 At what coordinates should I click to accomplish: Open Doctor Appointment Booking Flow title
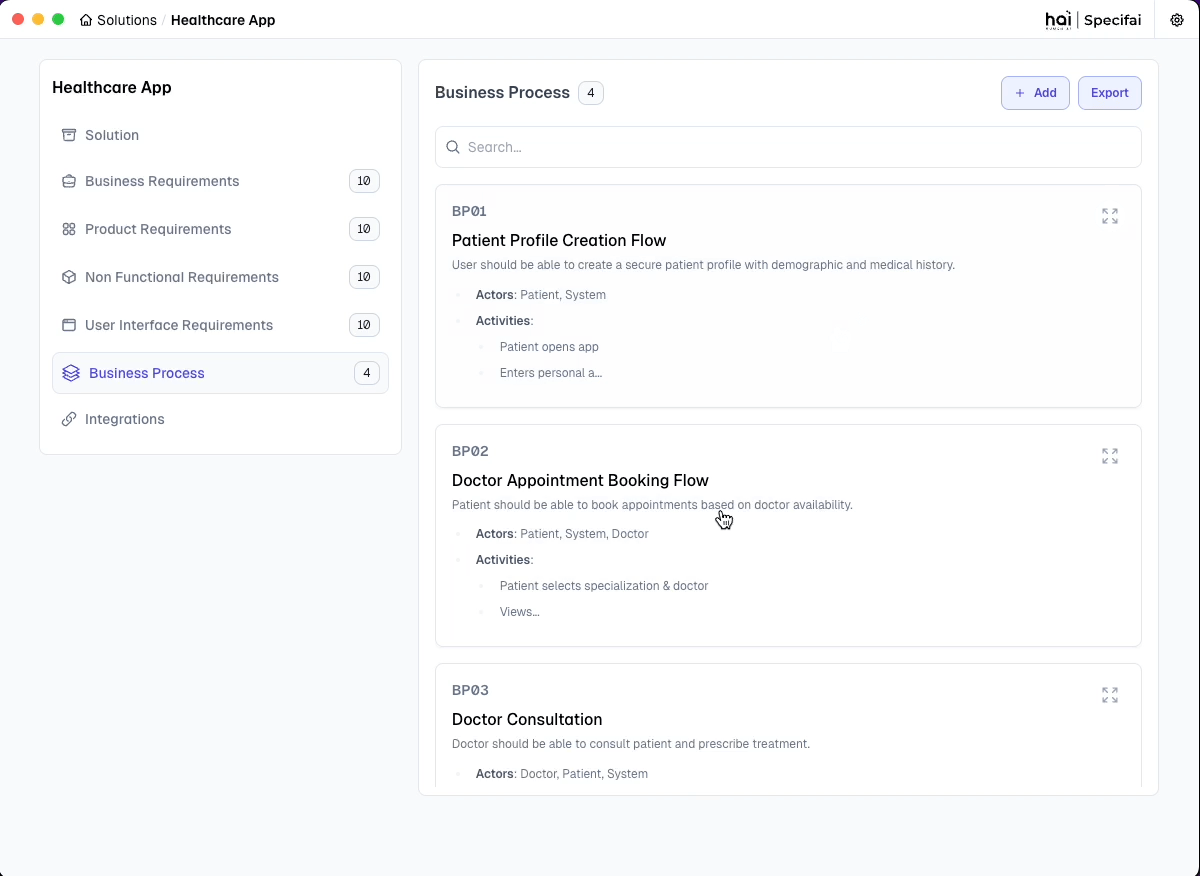pos(580,480)
